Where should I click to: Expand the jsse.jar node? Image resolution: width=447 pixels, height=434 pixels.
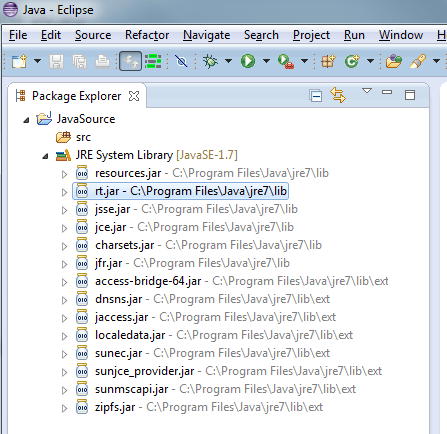(64, 210)
